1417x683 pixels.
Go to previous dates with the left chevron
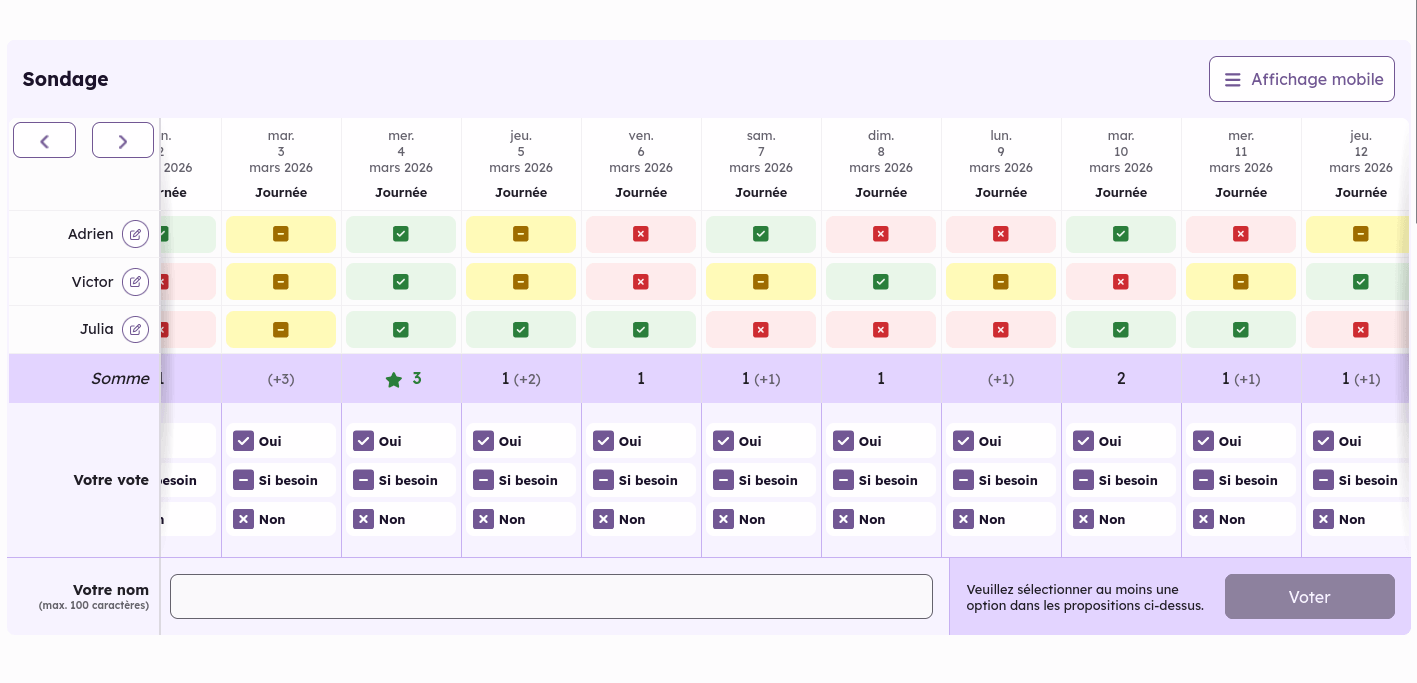coord(44,141)
